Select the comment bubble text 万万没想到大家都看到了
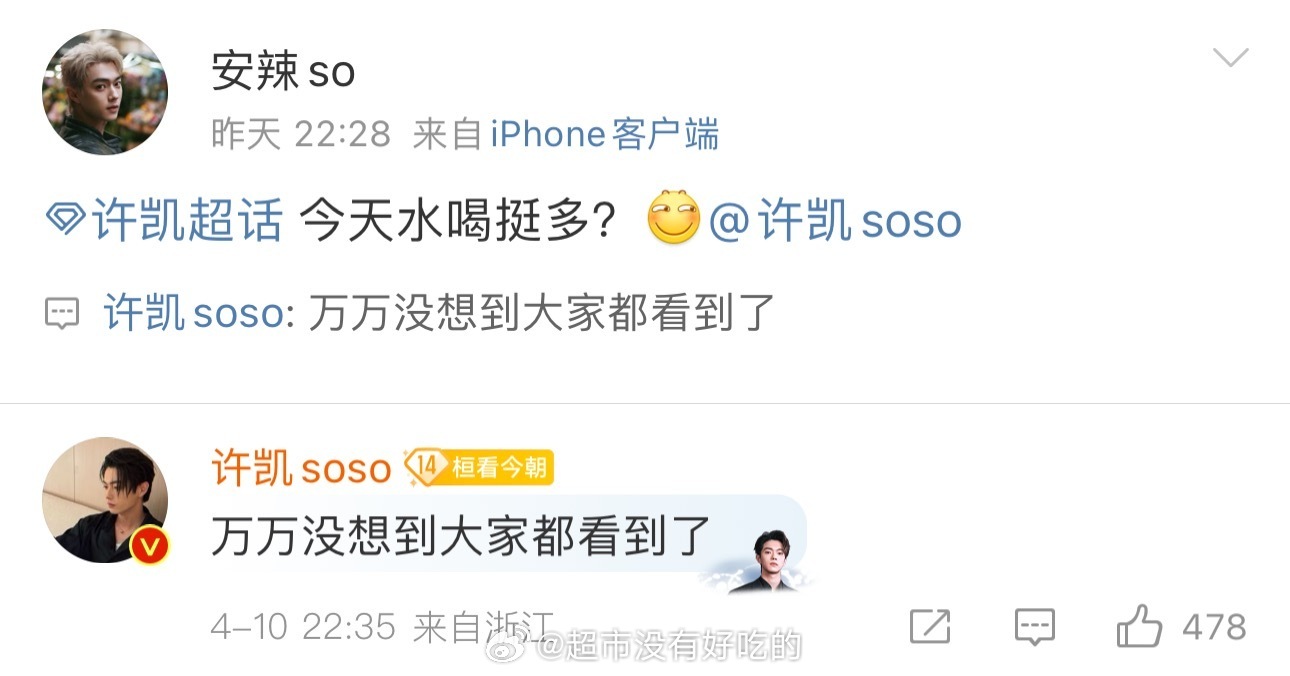The height and width of the screenshot is (676, 1290). point(460,538)
